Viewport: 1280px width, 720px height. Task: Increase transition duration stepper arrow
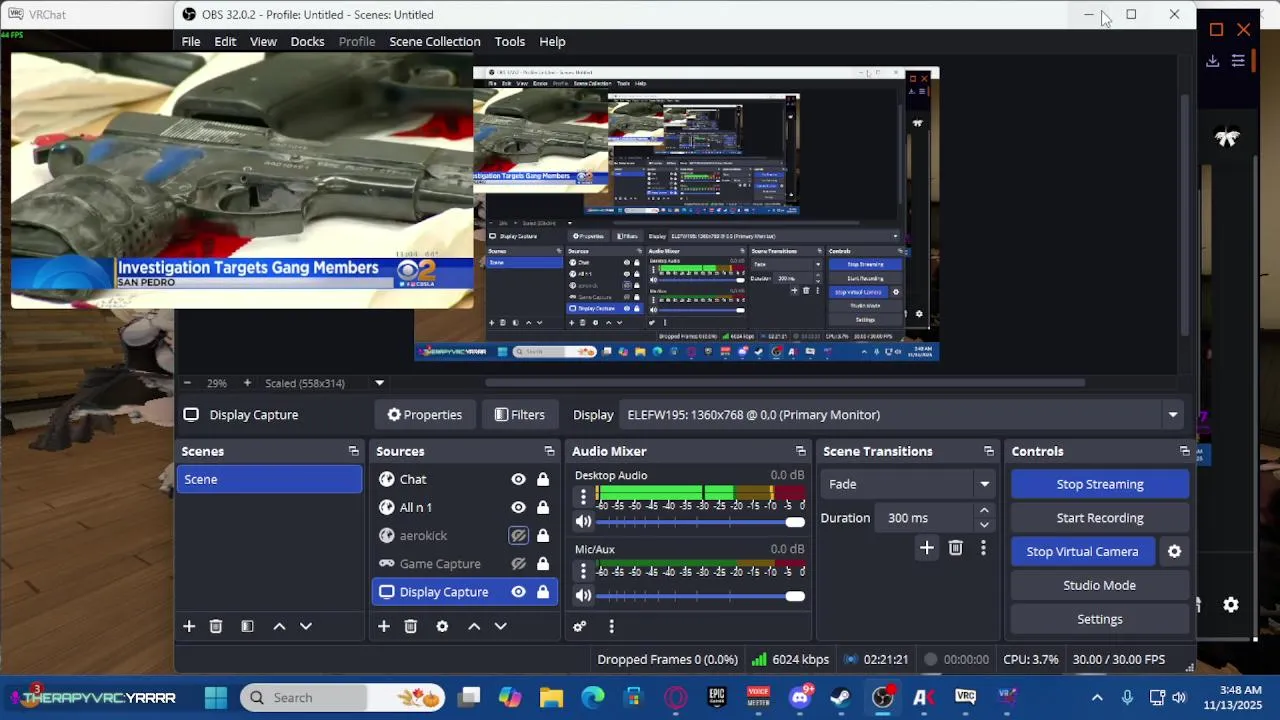pyautogui.click(x=984, y=511)
